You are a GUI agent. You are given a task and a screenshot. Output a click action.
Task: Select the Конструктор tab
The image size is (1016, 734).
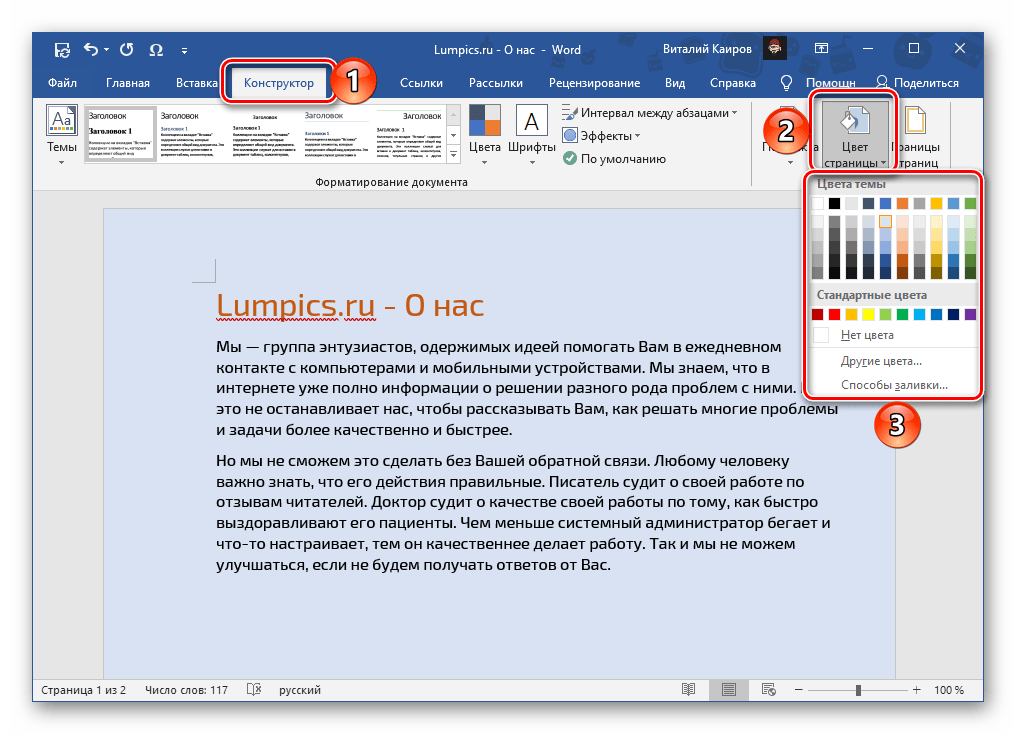279,83
